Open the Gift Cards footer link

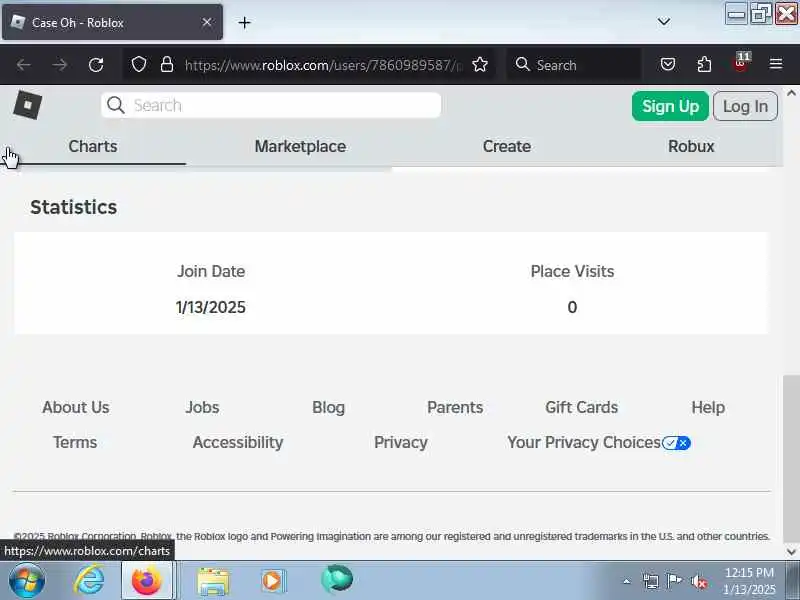pos(582,407)
